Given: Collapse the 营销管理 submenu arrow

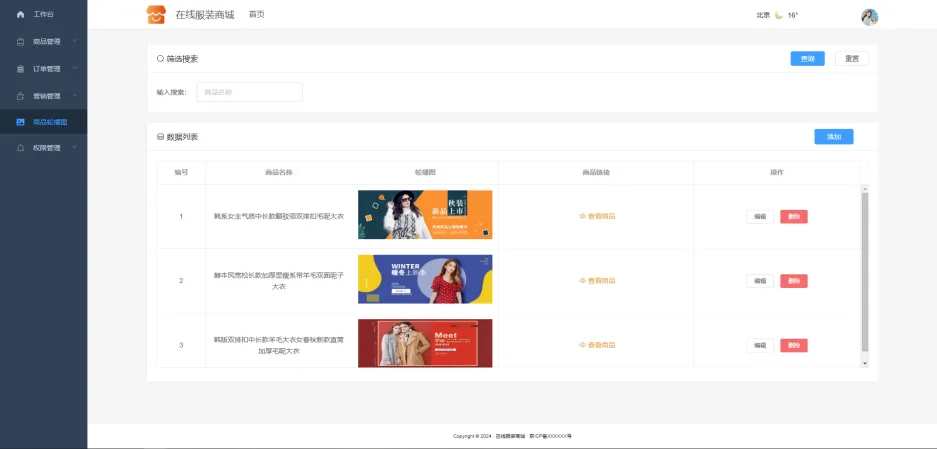Looking at the screenshot, I should (x=74, y=96).
